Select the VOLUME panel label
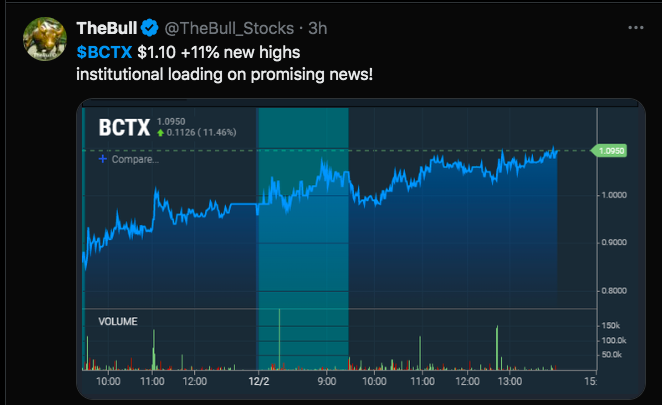This screenshot has height=405, width=662. click(x=118, y=321)
